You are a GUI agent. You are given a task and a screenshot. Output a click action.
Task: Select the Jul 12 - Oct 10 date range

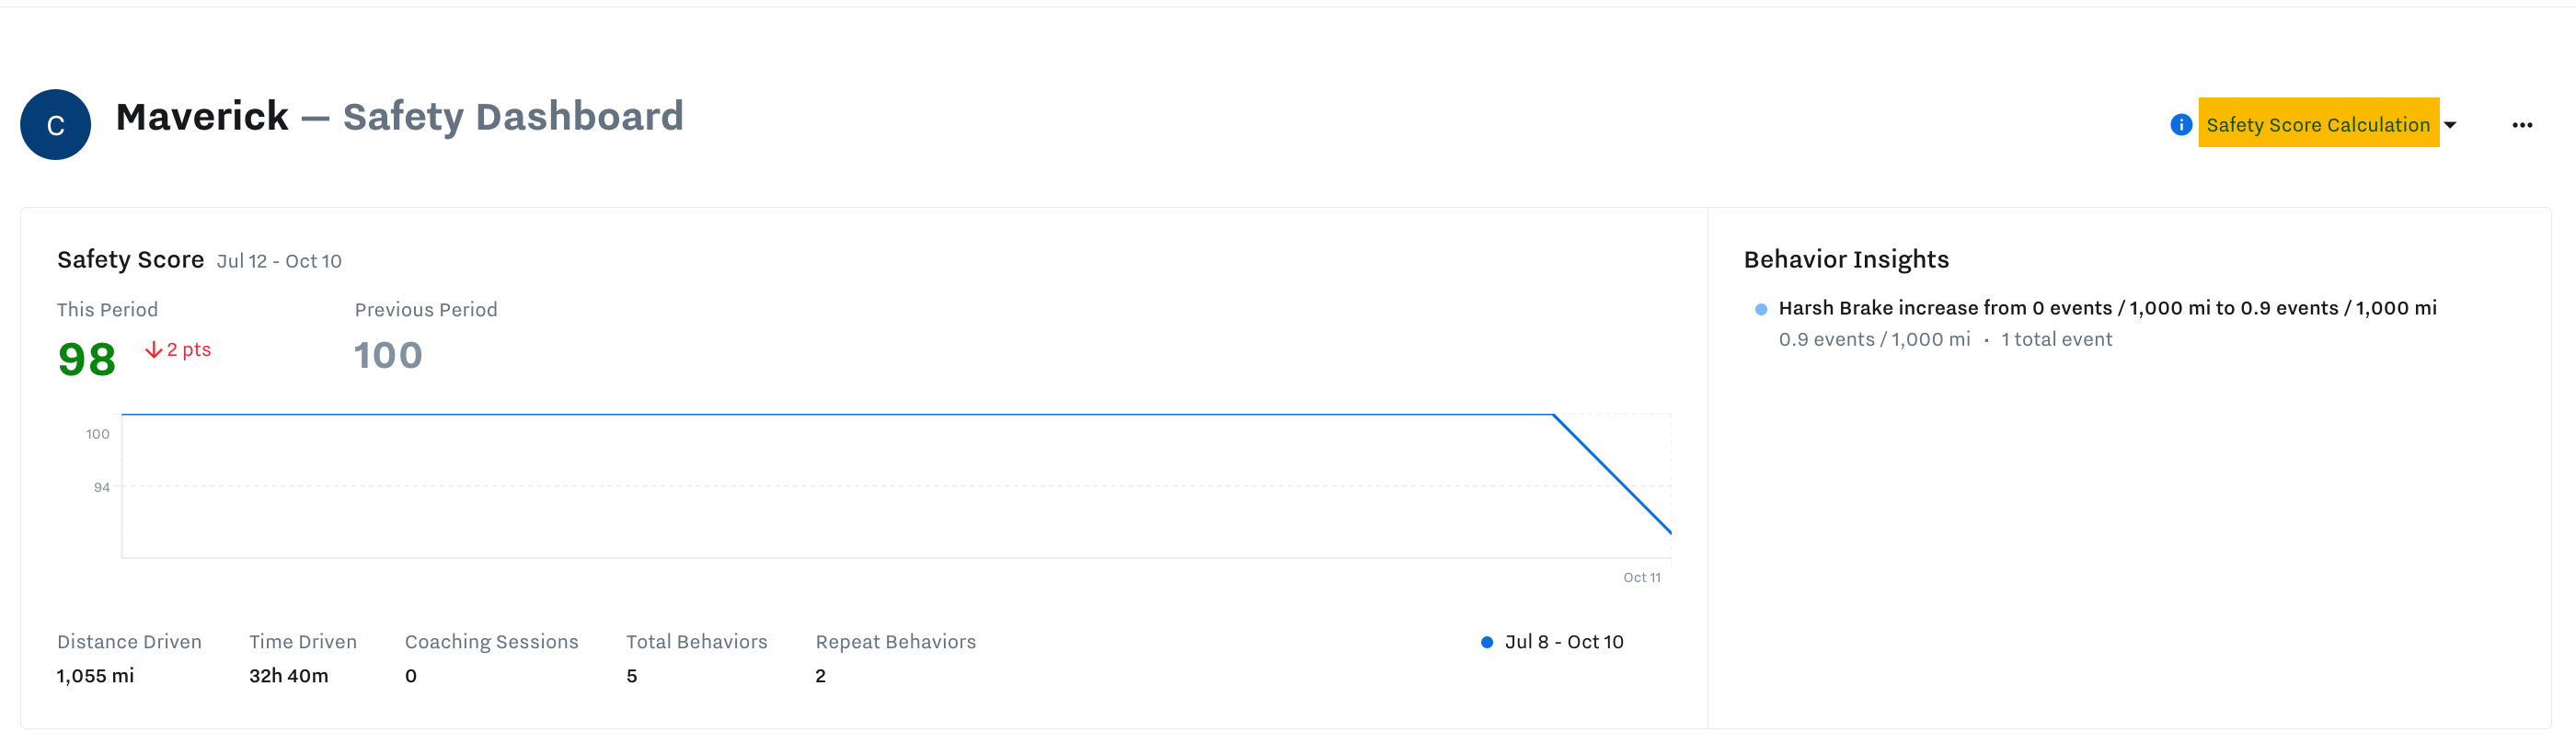pos(279,262)
